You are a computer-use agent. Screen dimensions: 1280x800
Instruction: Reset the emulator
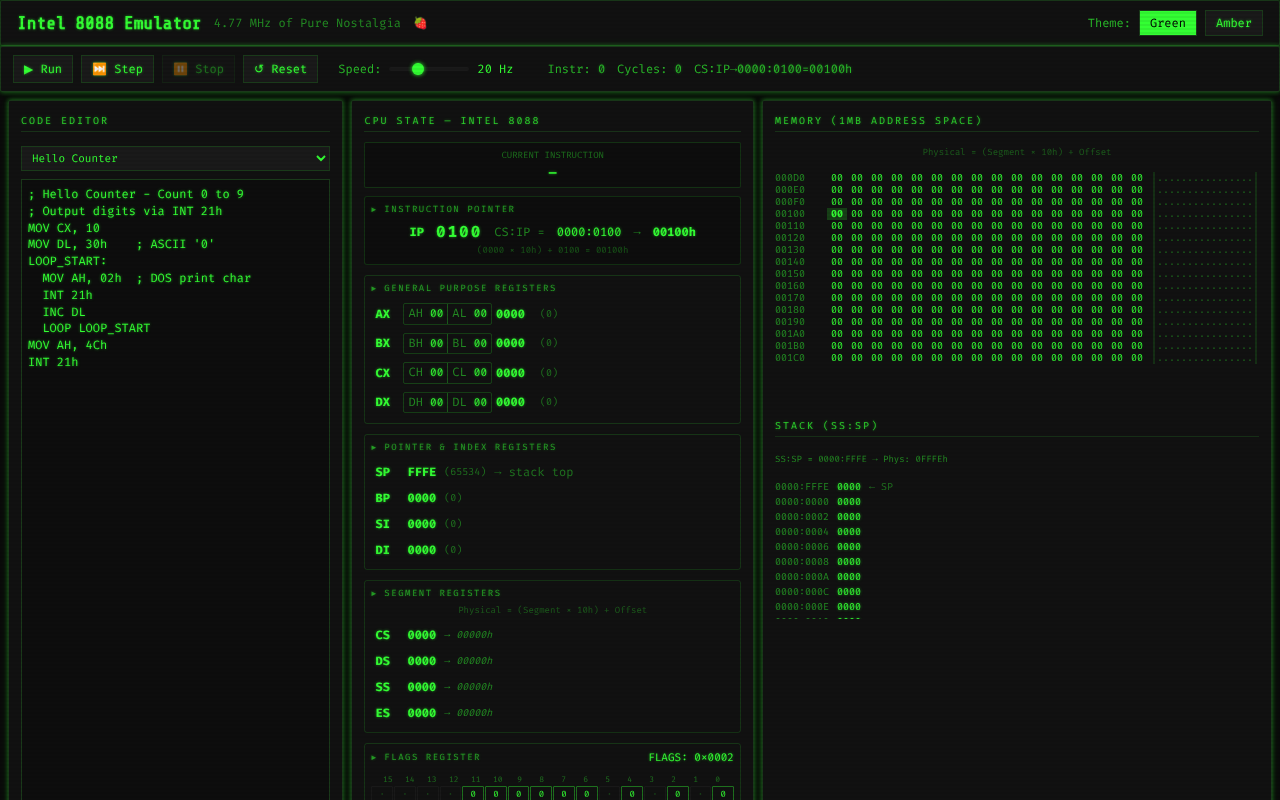click(x=280, y=69)
